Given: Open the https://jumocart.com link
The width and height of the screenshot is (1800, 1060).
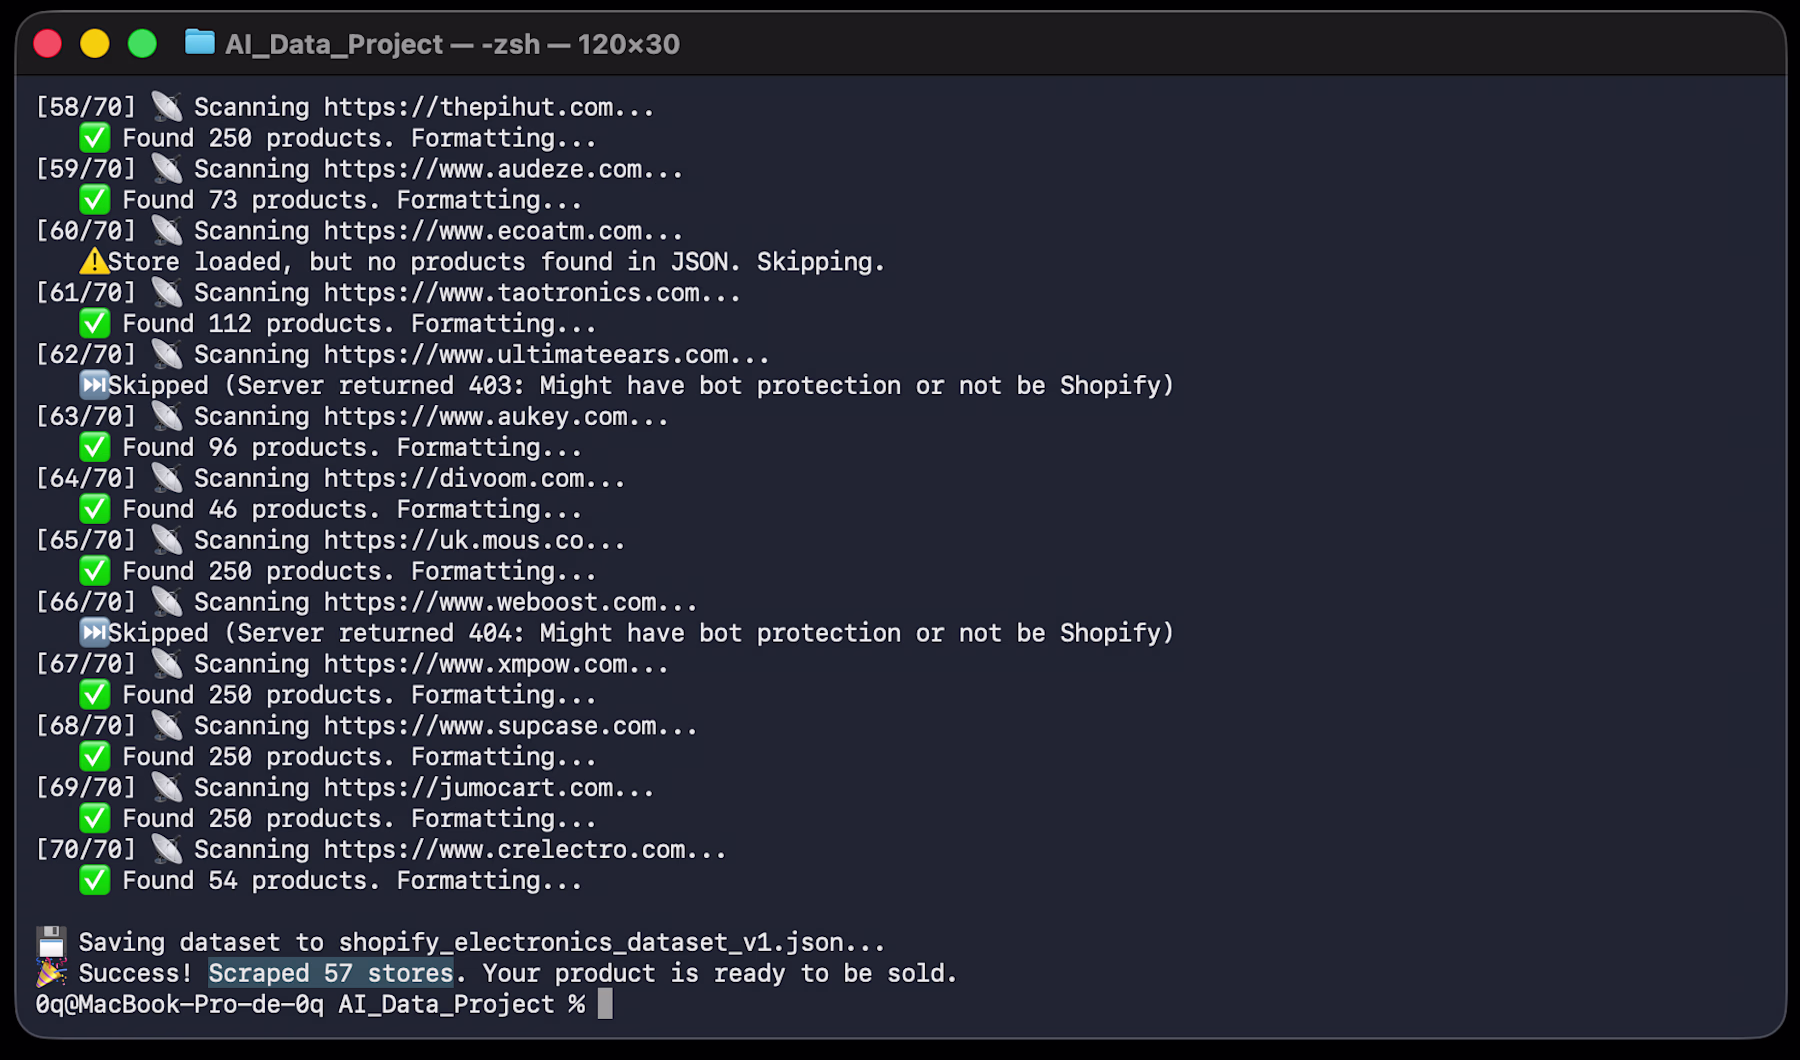Looking at the screenshot, I should pyautogui.click(x=468, y=787).
